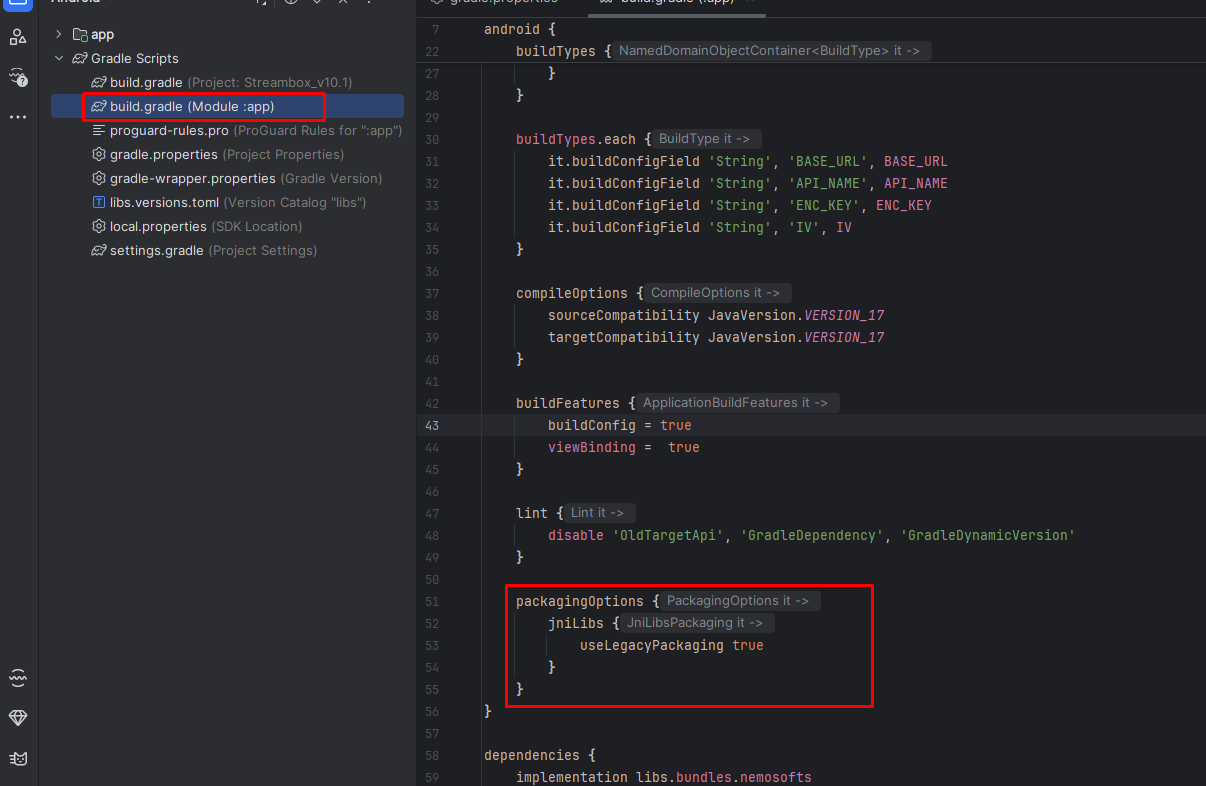Screen dimensions: 1206x786
Task: Click the Gradle Scripts elephant icon
Action: coord(80,58)
